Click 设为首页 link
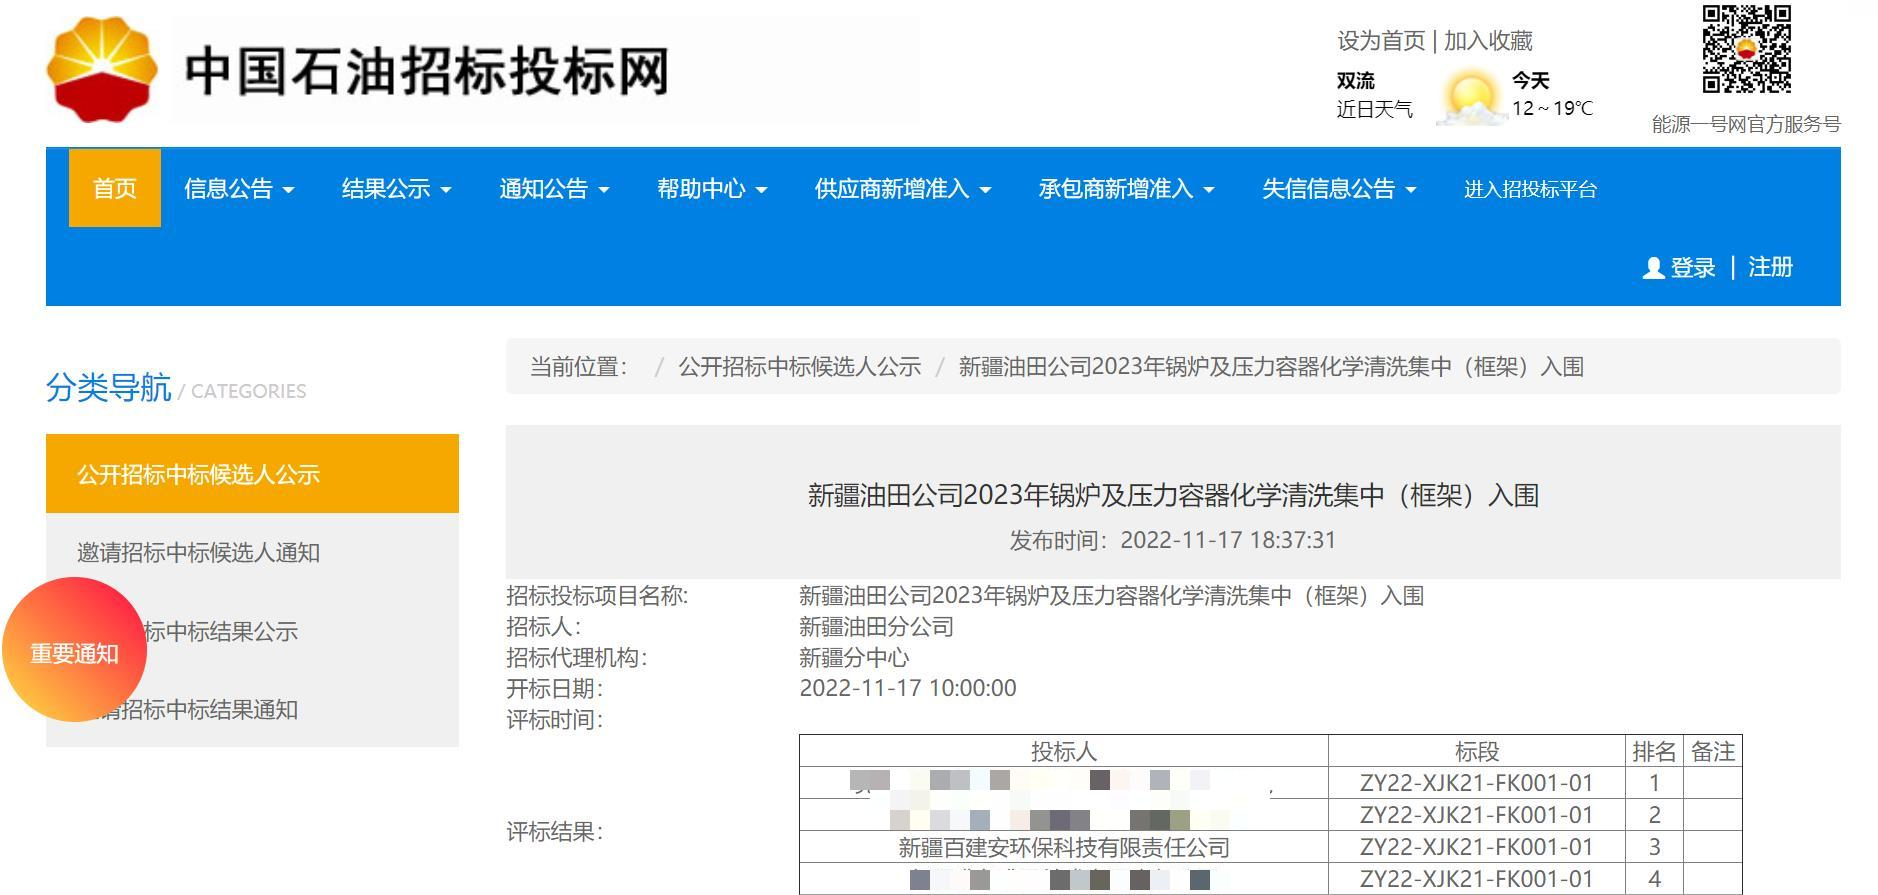The height and width of the screenshot is (895, 1878). tap(1381, 41)
